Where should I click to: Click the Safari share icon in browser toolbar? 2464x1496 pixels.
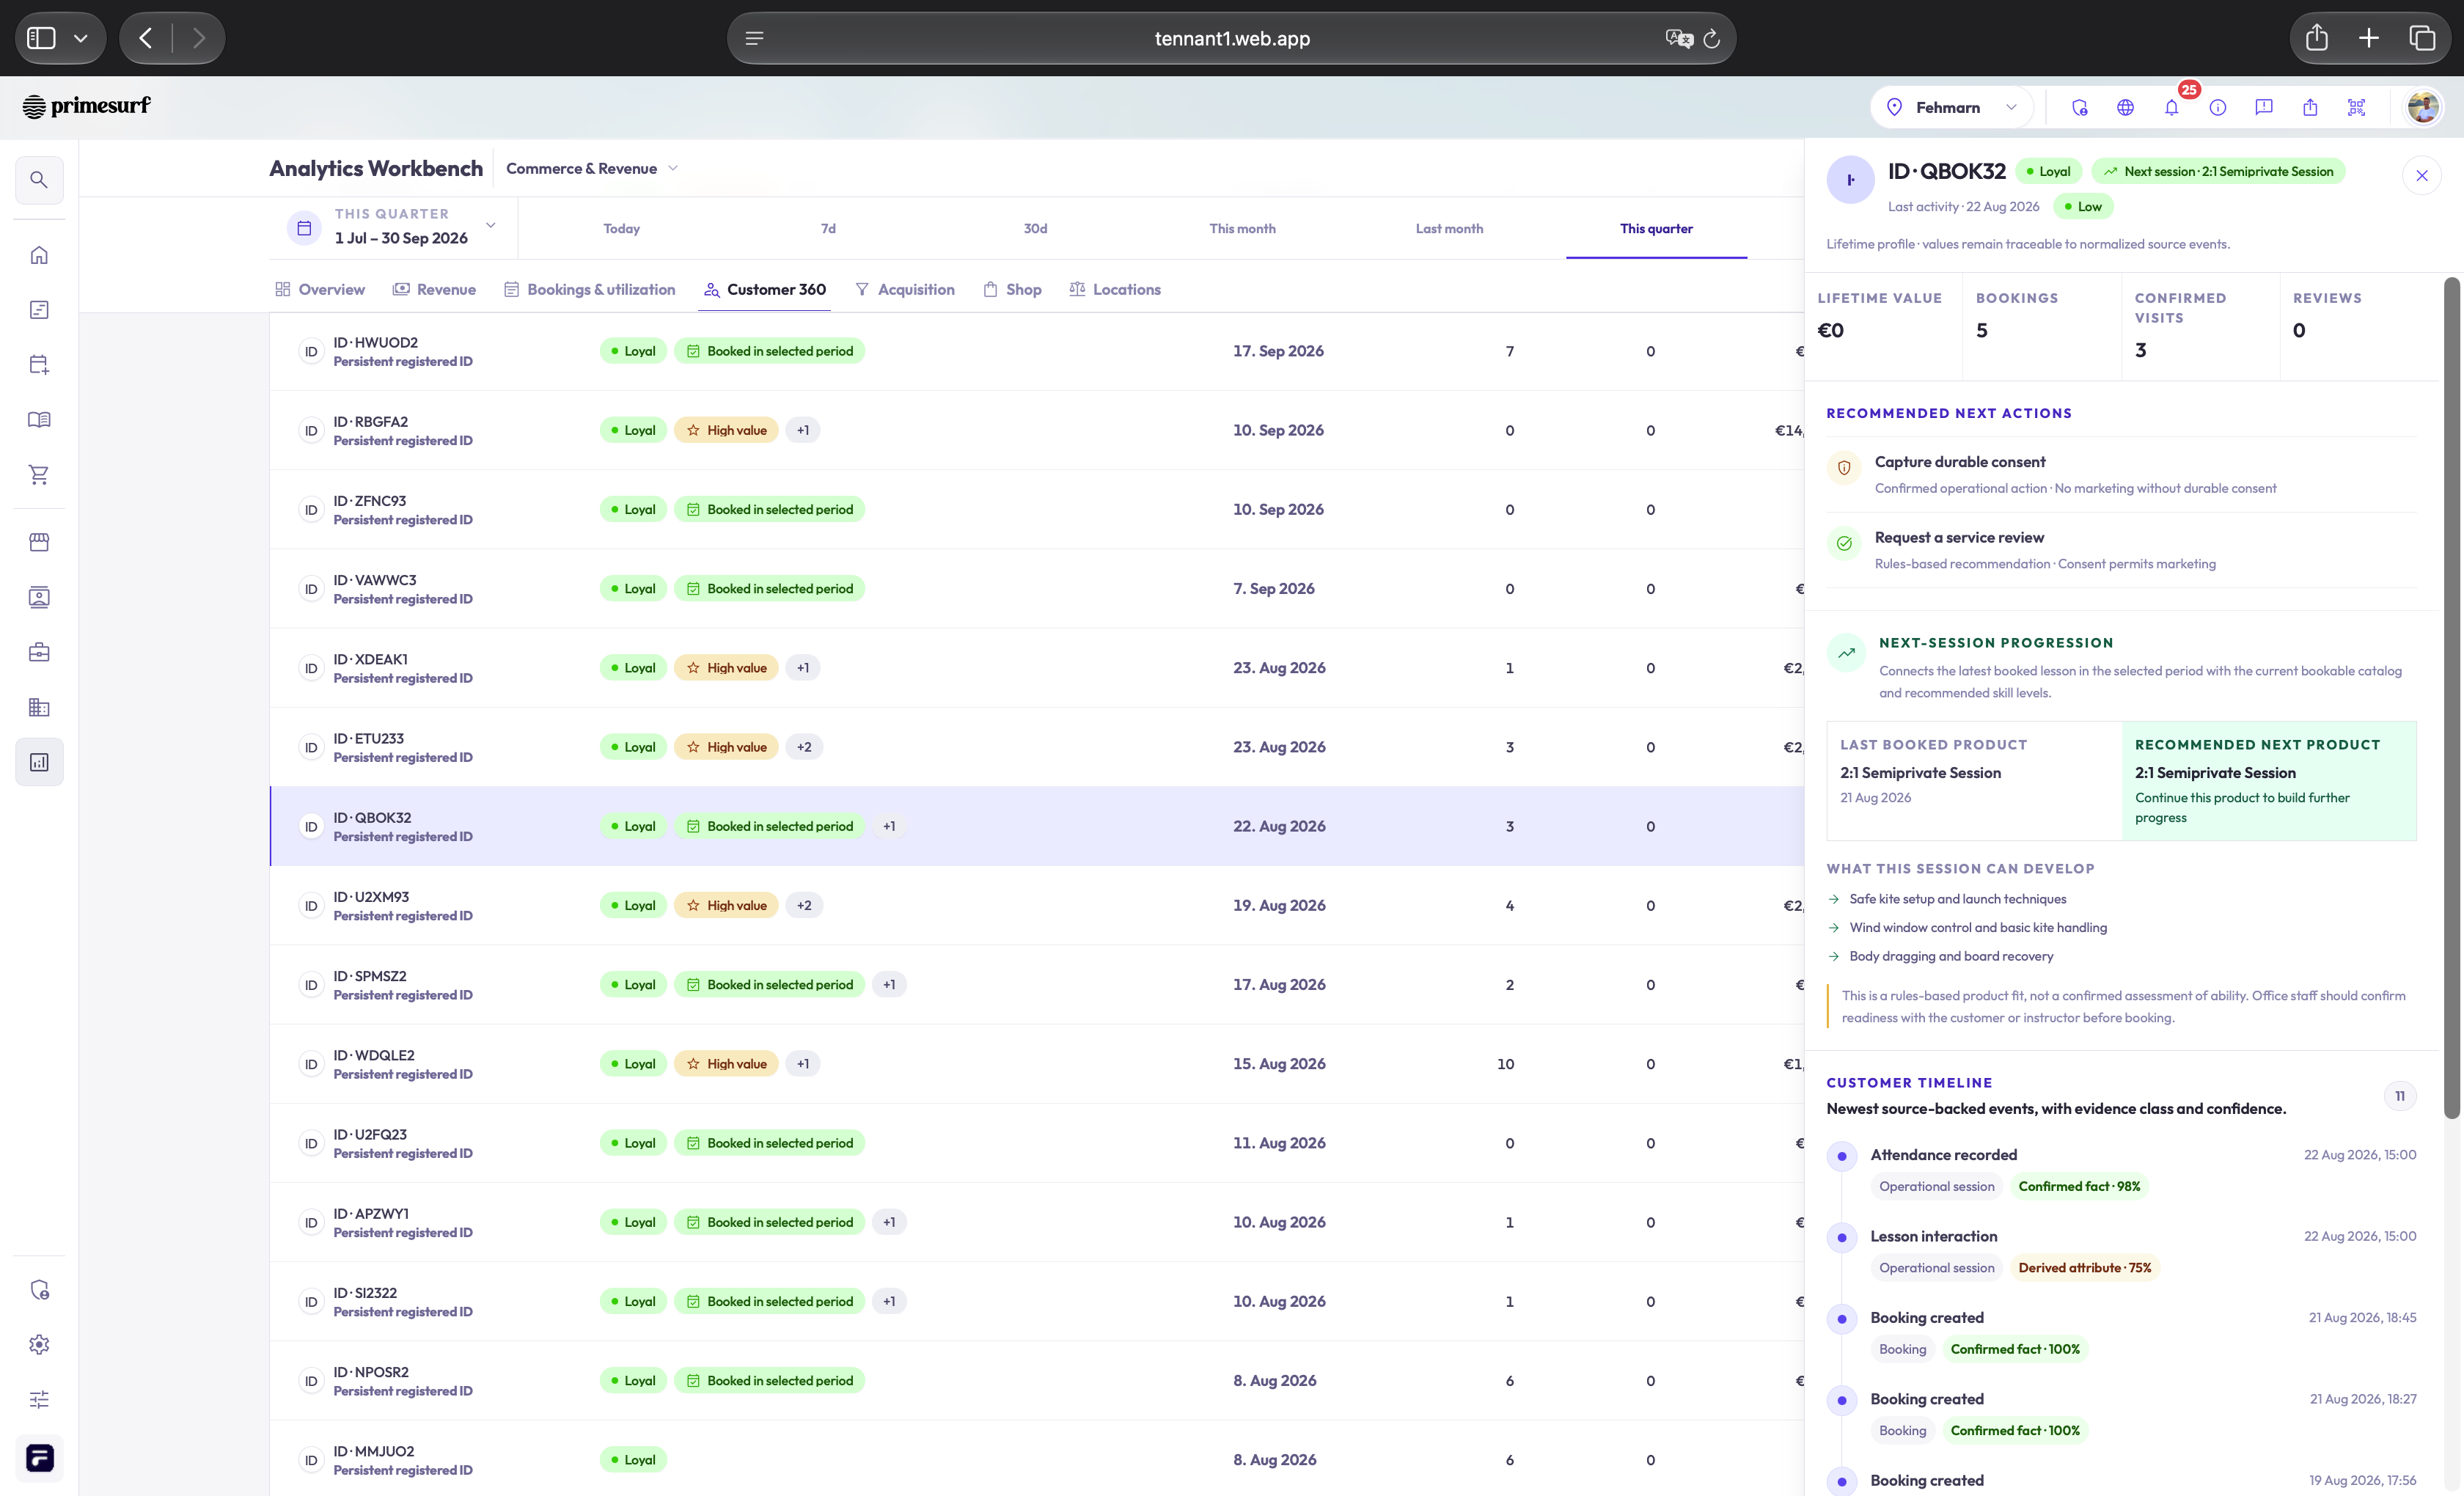2316,38
